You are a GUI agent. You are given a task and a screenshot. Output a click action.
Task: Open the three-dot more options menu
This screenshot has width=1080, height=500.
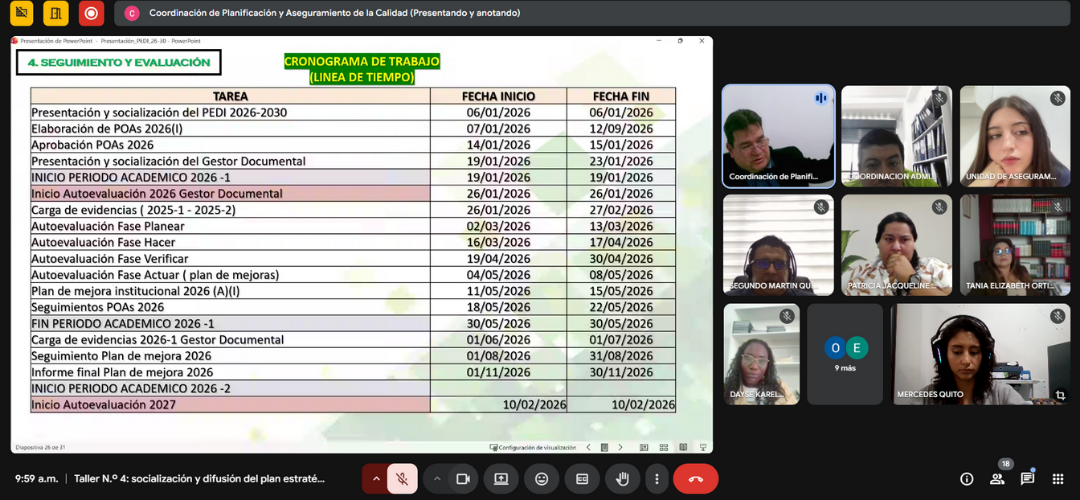point(657,479)
